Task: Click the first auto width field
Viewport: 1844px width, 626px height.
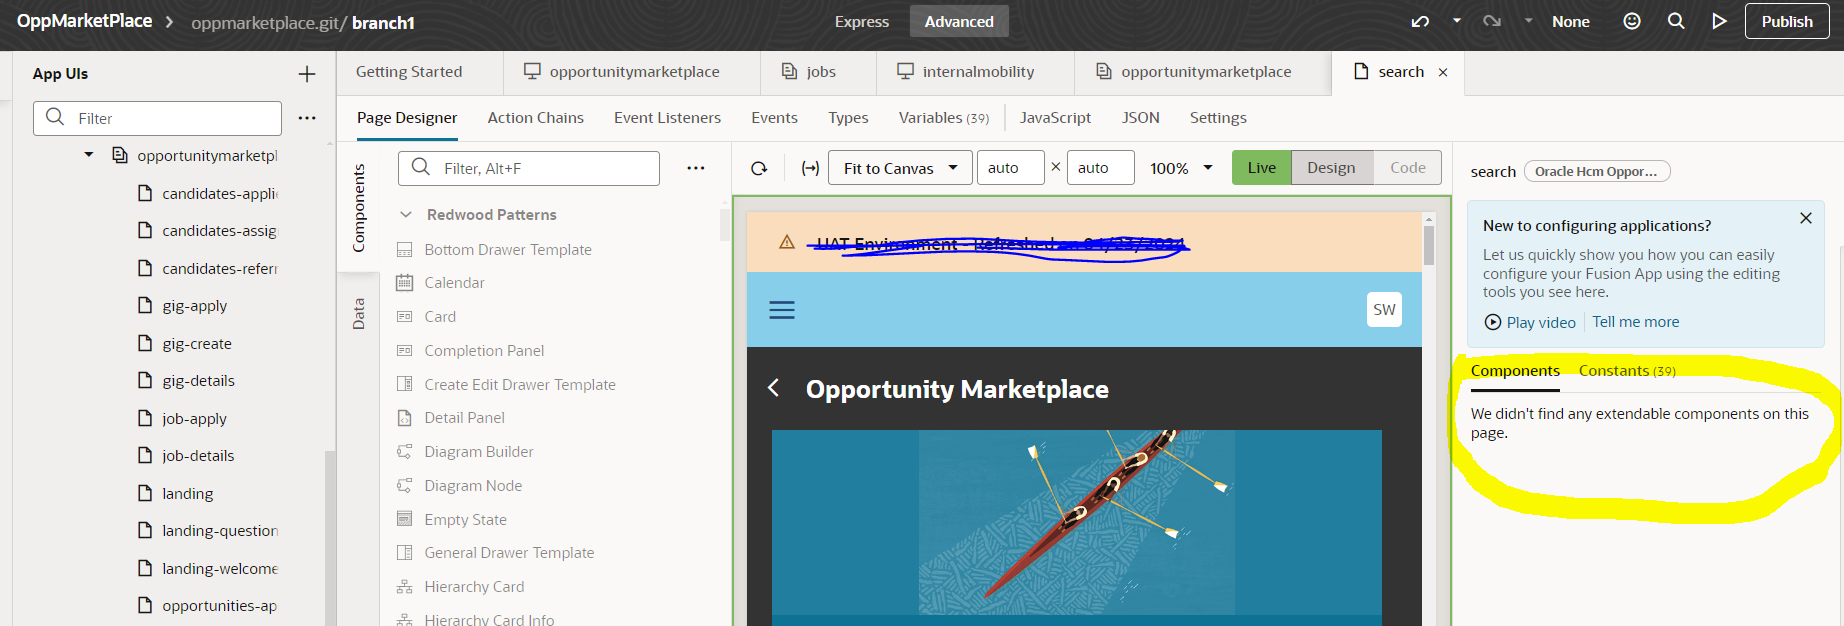Action: coord(1011,168)
